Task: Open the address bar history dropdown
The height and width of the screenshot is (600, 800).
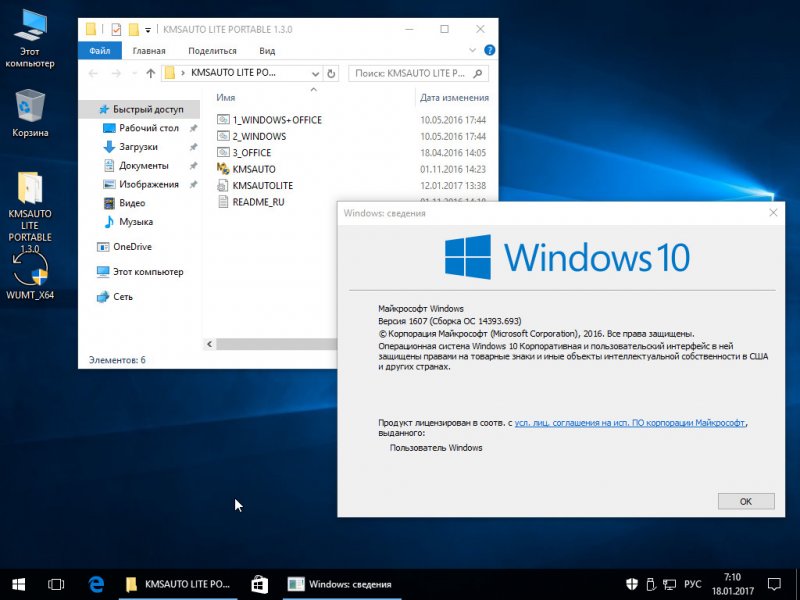Action: (x=315, y=73)
